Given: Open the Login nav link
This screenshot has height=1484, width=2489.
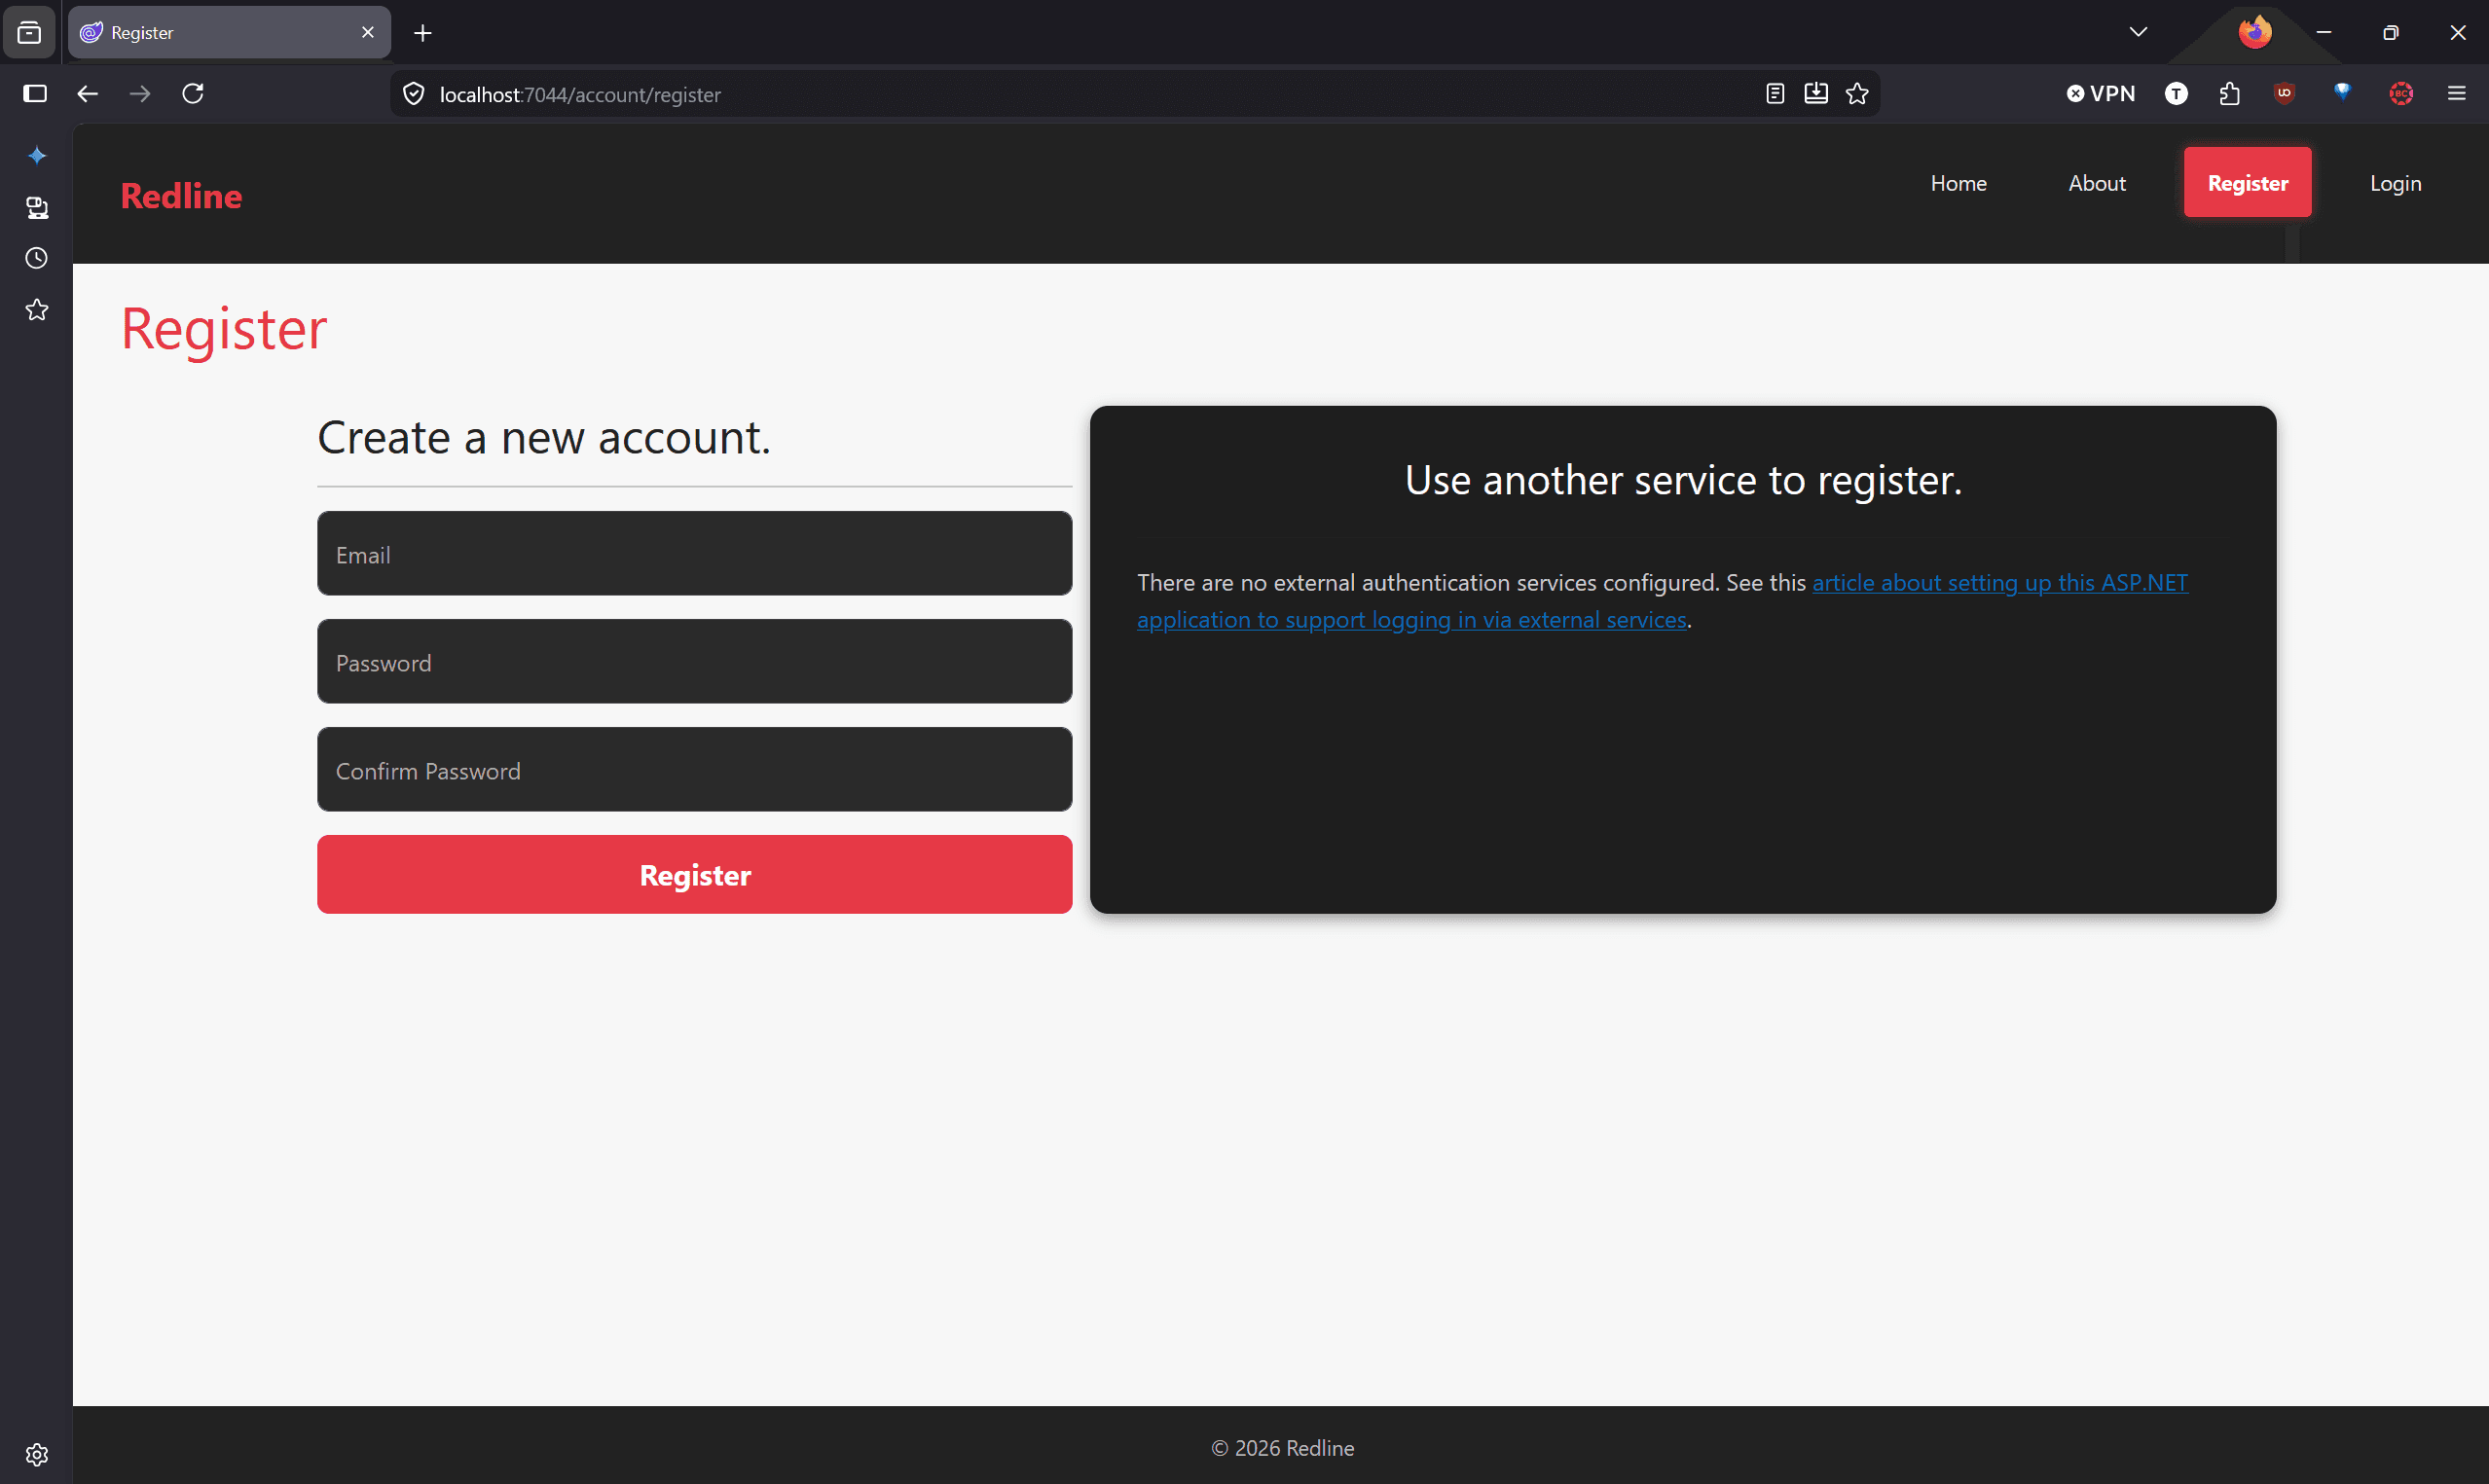Looking at the screenshot, I should click(x=2395, y=183).
